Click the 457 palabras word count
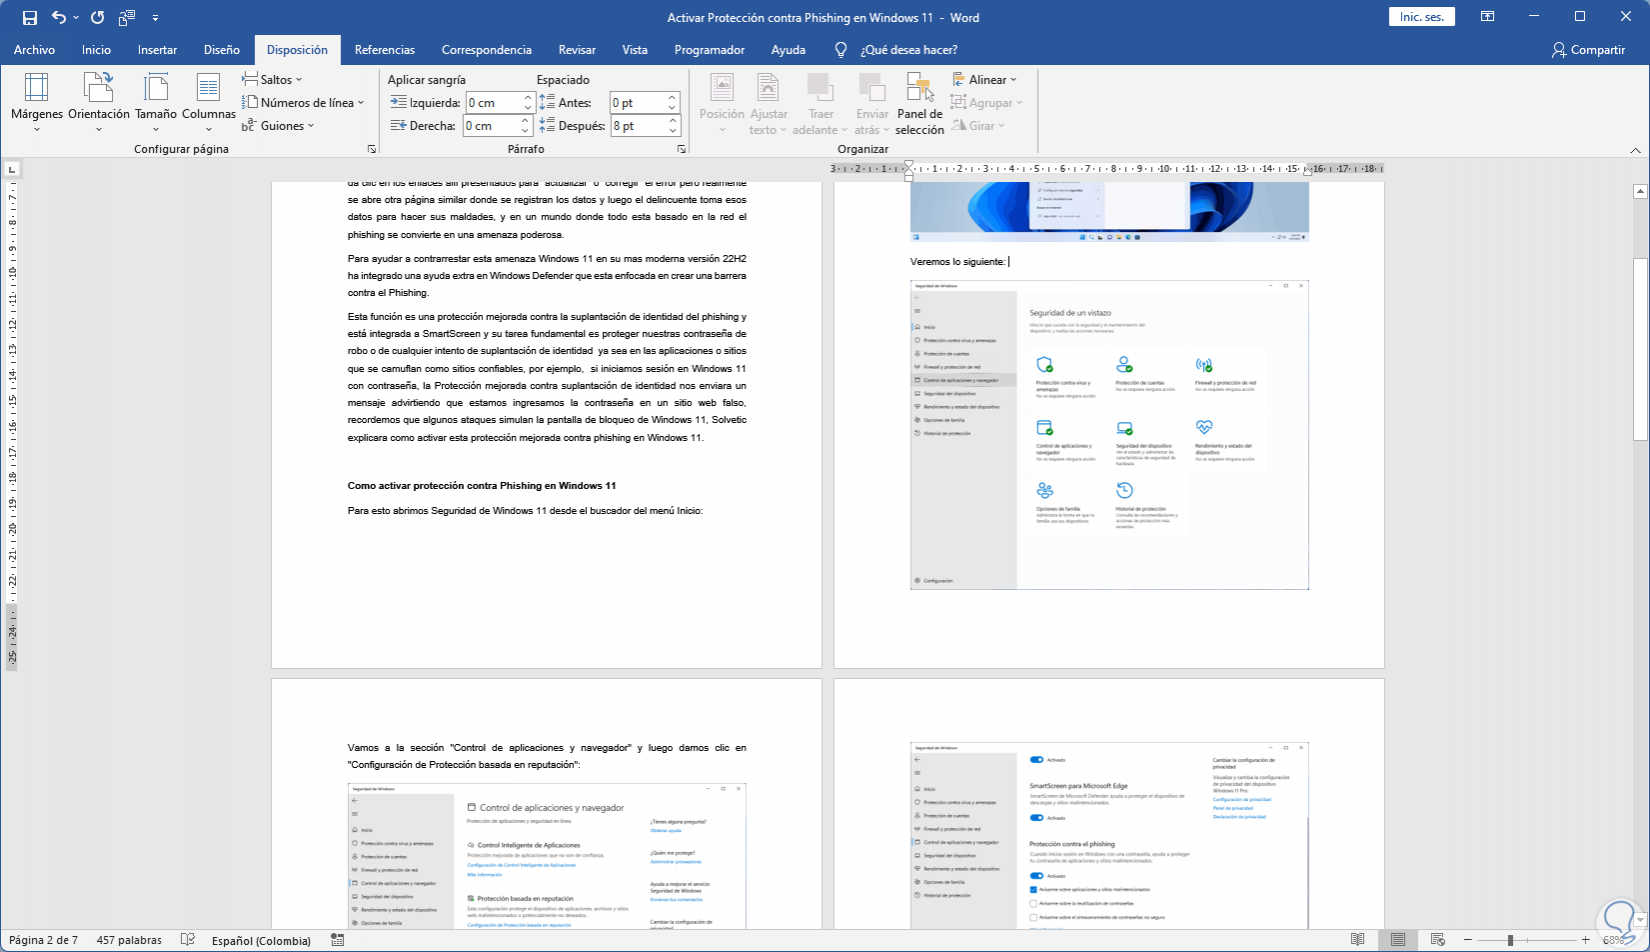1650x952 pixels. (129, 940)
